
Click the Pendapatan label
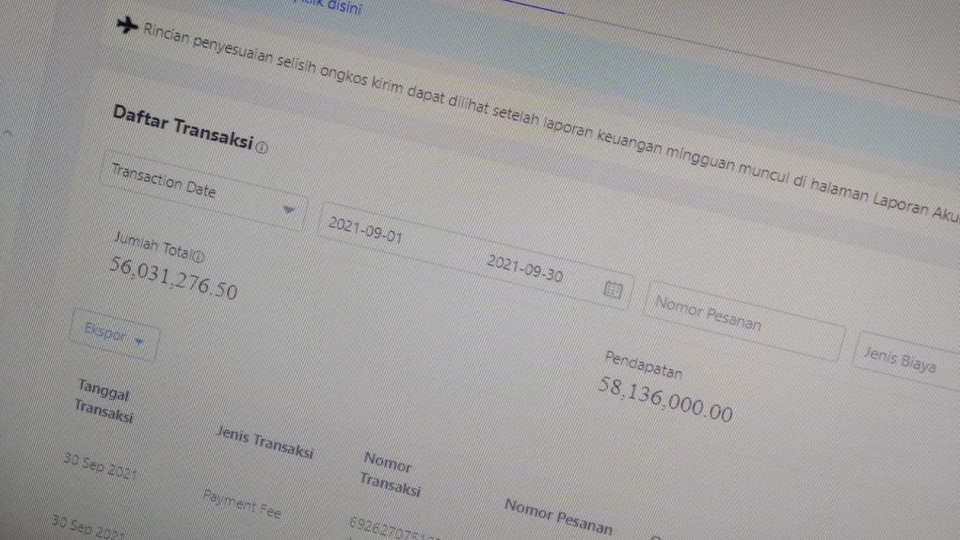[x=643, y=365]
